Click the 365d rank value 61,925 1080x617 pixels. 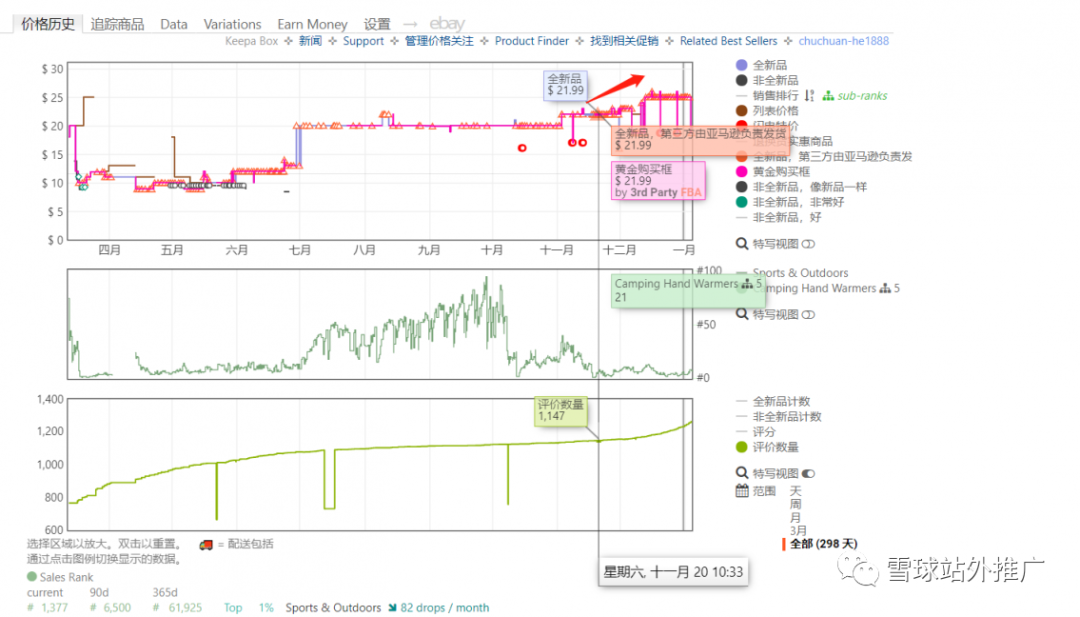click(185, 607)
